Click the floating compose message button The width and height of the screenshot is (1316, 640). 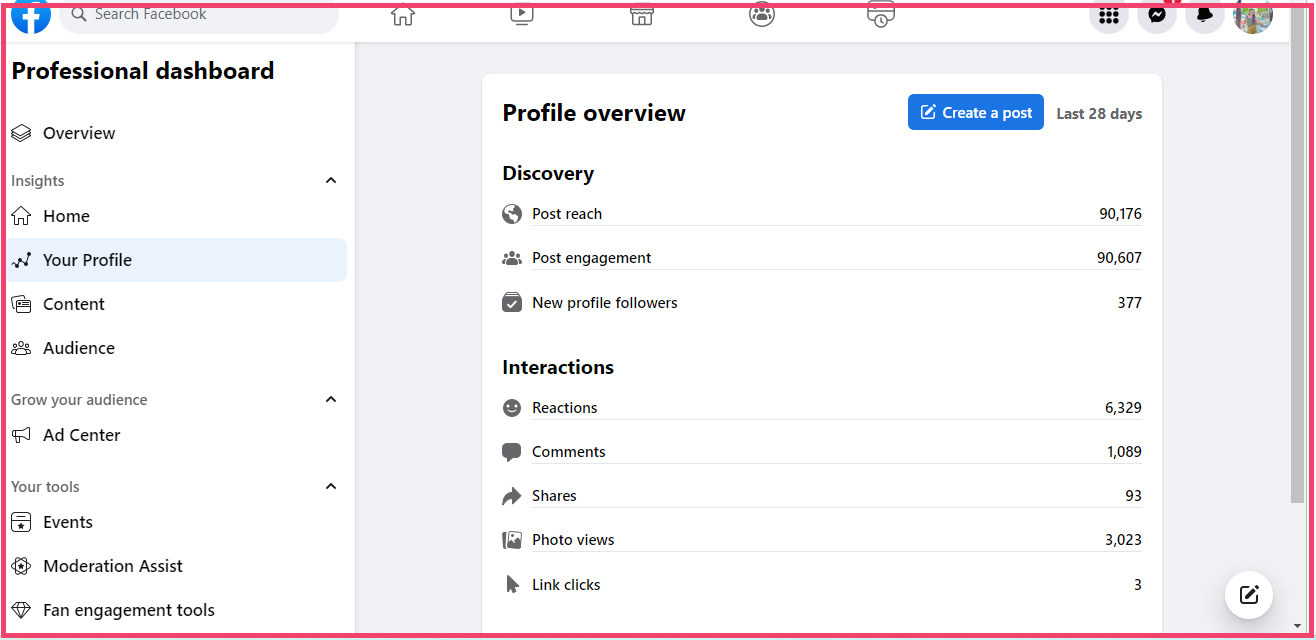1249,595
